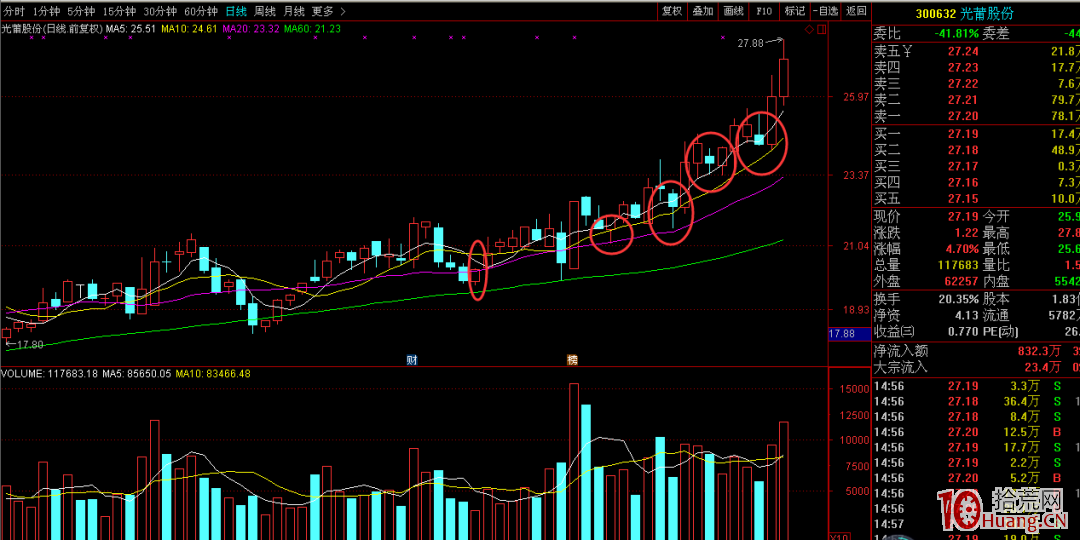Click the 卖二 27.21 order row

click(x=976, y=100)
